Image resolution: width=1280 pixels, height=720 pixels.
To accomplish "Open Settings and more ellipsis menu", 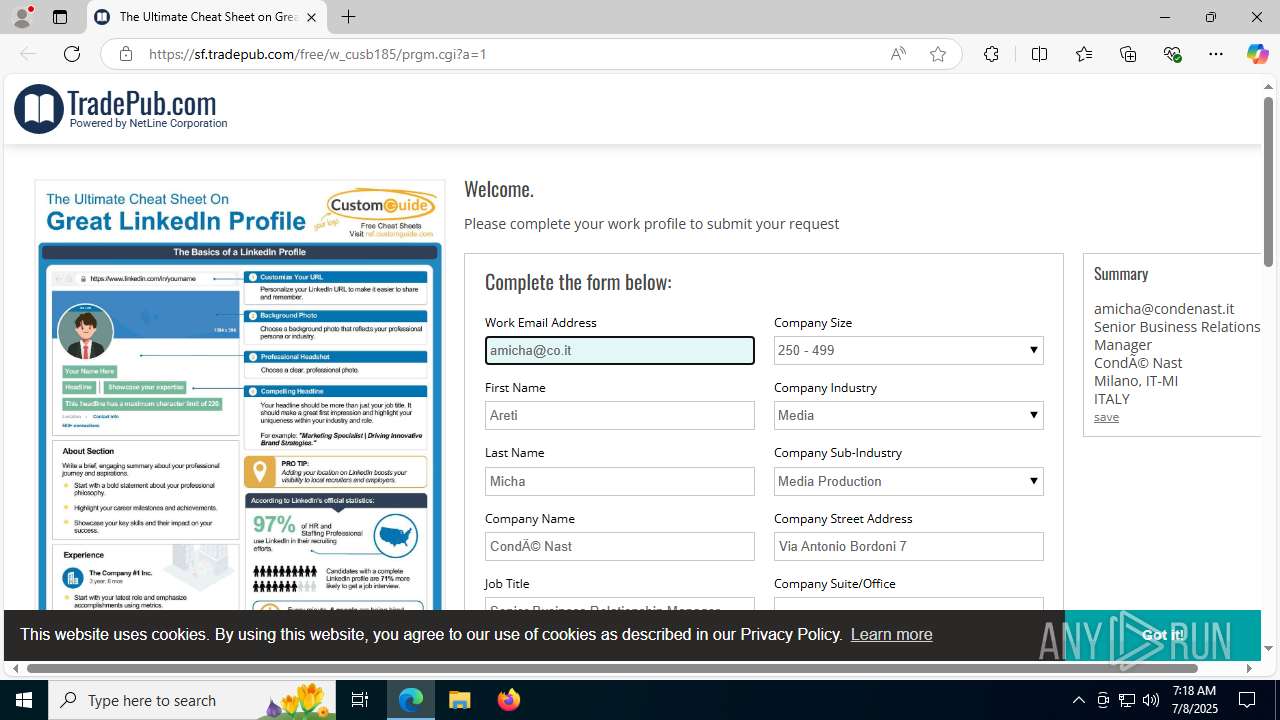I will [x=1216, y=54].
